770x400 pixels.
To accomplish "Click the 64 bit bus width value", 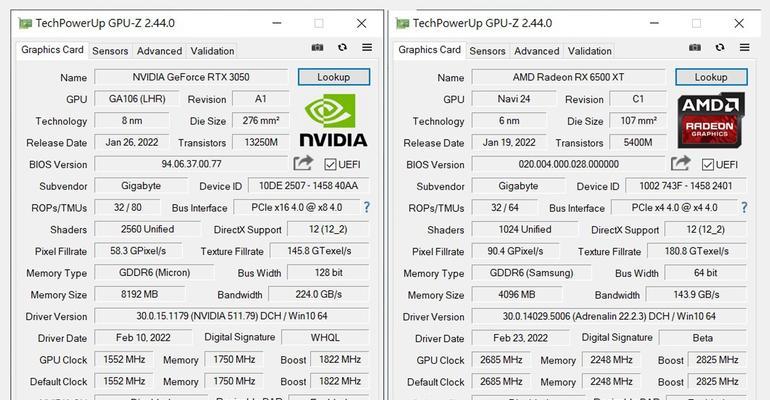I will click(706, 272).
